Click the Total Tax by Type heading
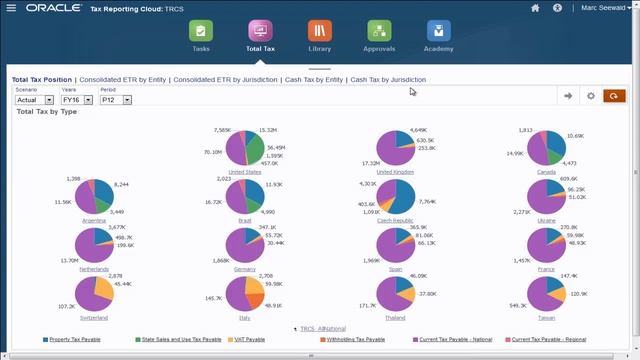The image size is (640, 360). [x=47, y=111]
